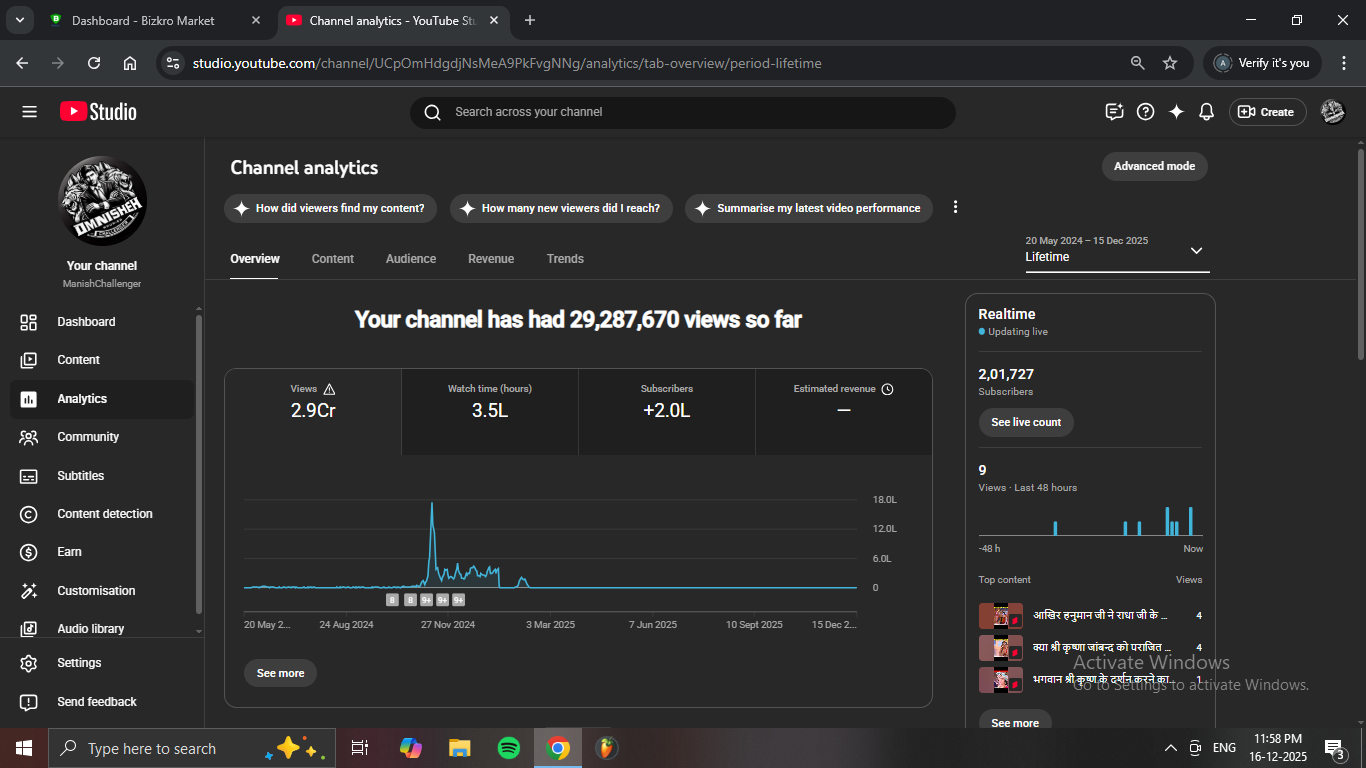
Task: Expand the Lifetime date range dropdown
Action: (x=1196, y=251)
